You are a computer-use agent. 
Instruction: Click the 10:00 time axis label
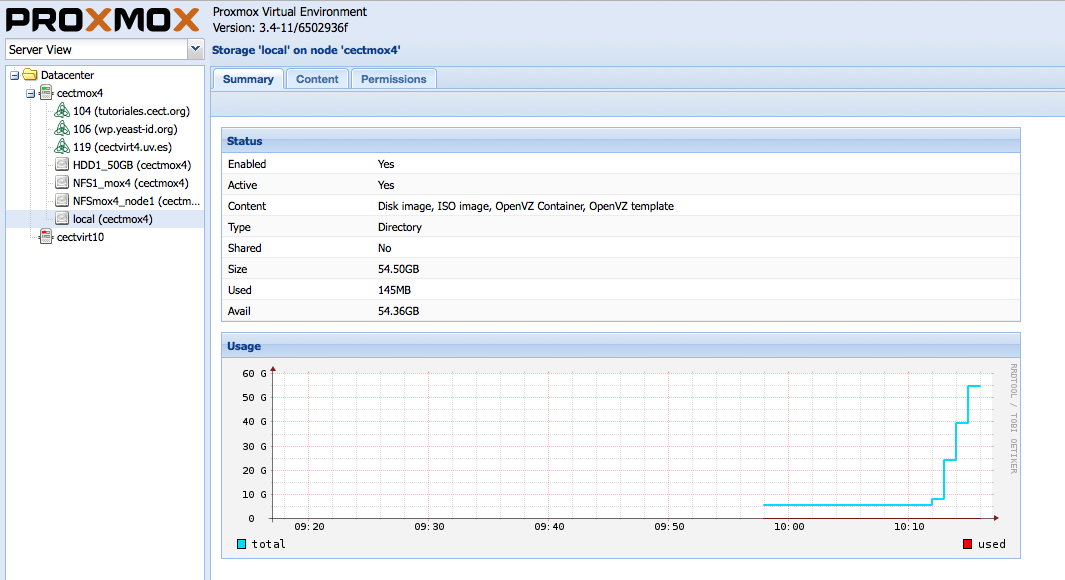pos(789,526)
